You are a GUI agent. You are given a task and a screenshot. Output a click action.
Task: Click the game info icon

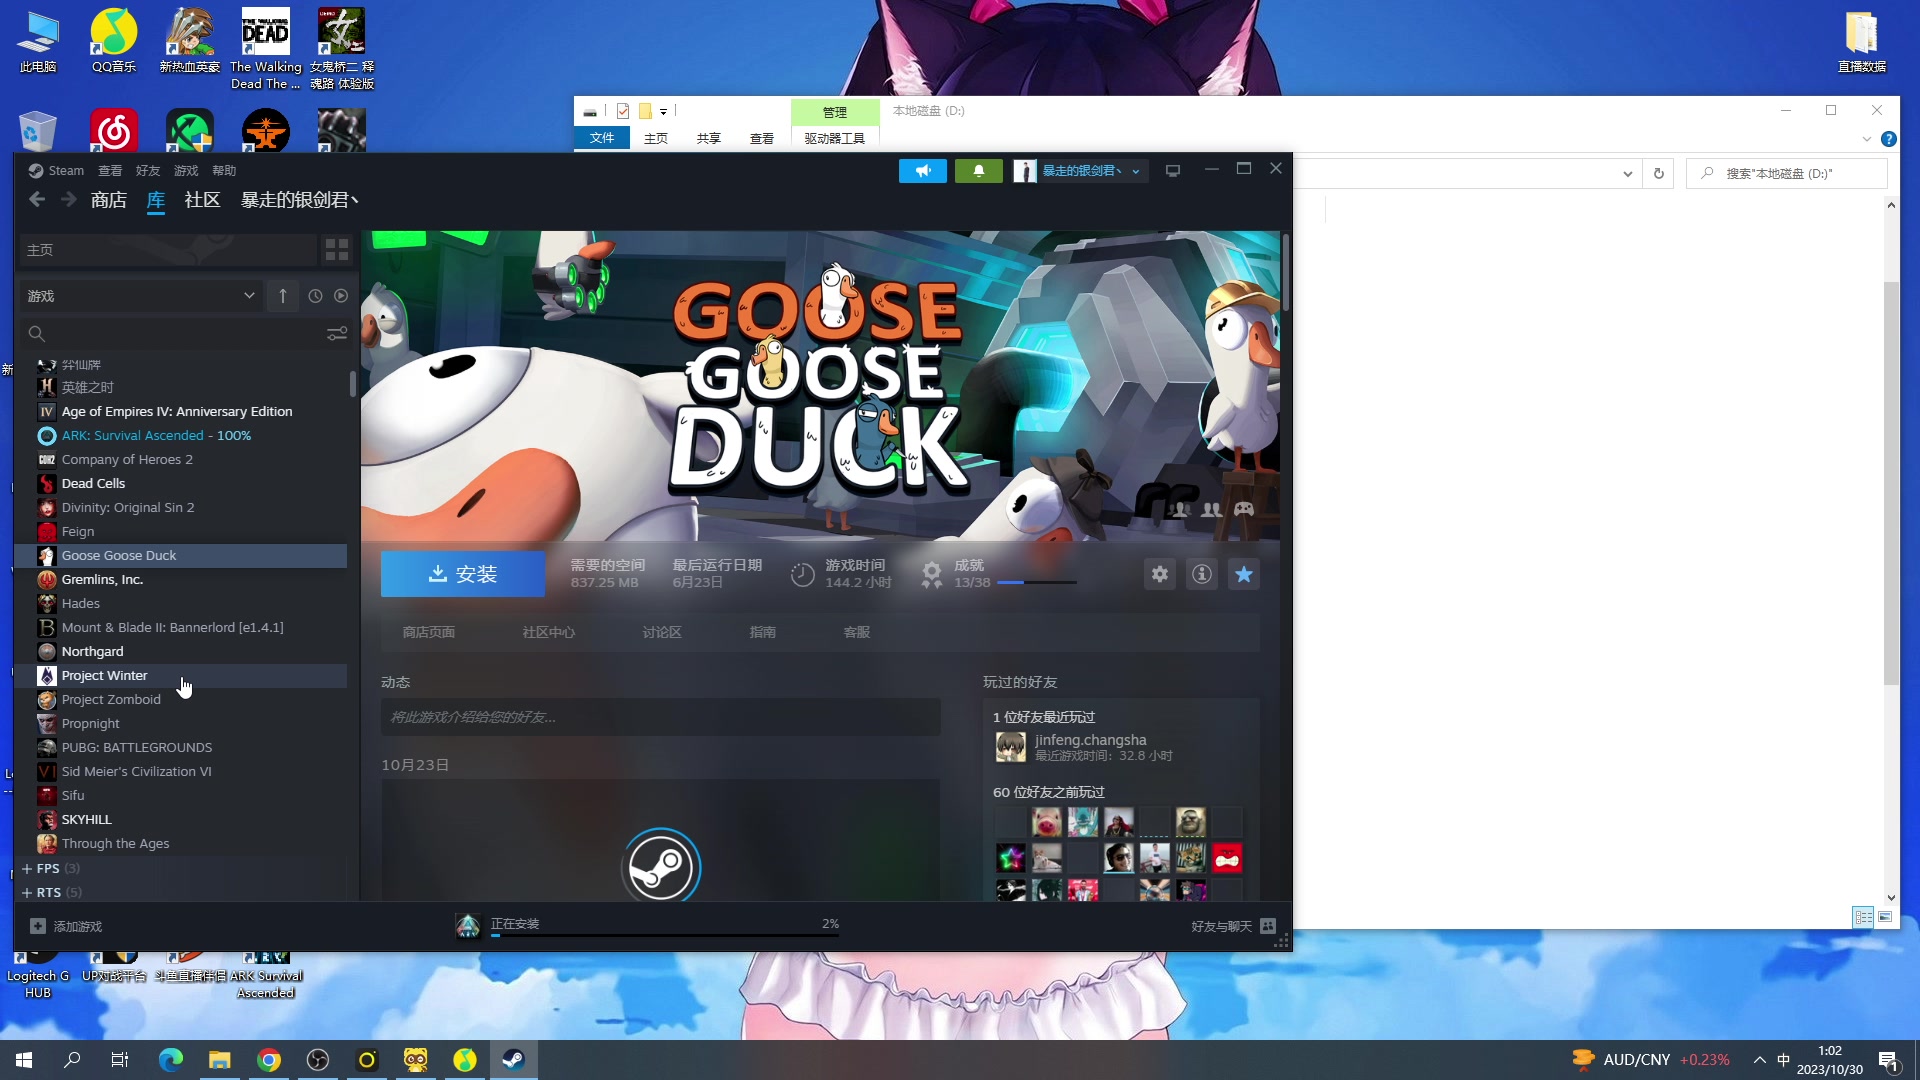pyautogui.click(x=1201, y=574)
